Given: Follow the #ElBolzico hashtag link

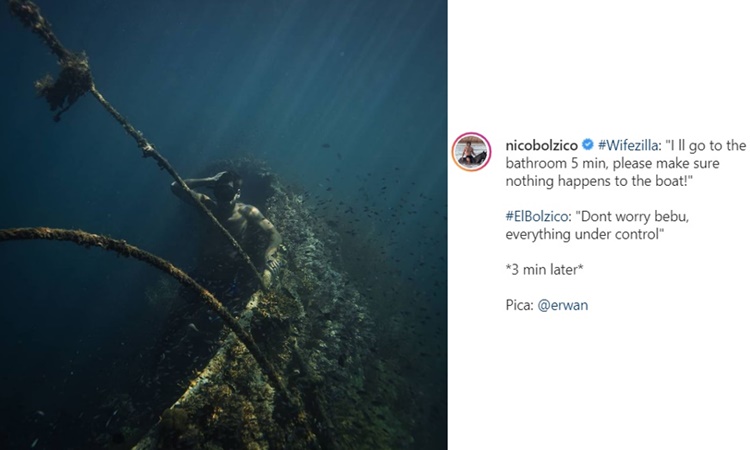Looking at the screenshot, I should [537, 216].
